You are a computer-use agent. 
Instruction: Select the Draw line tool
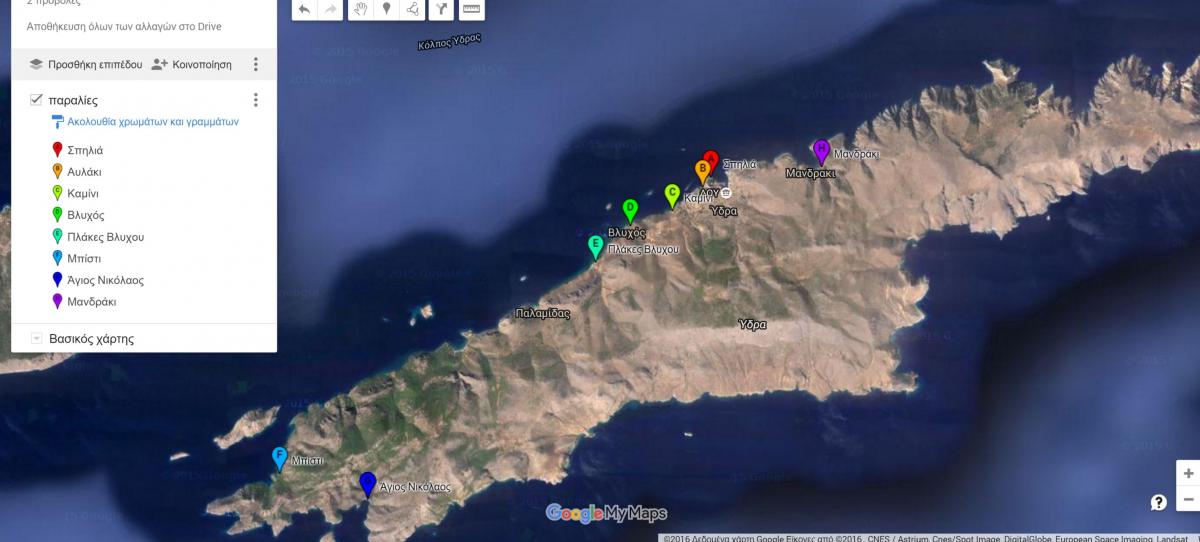pyautogui.click(x=413, y=9)
